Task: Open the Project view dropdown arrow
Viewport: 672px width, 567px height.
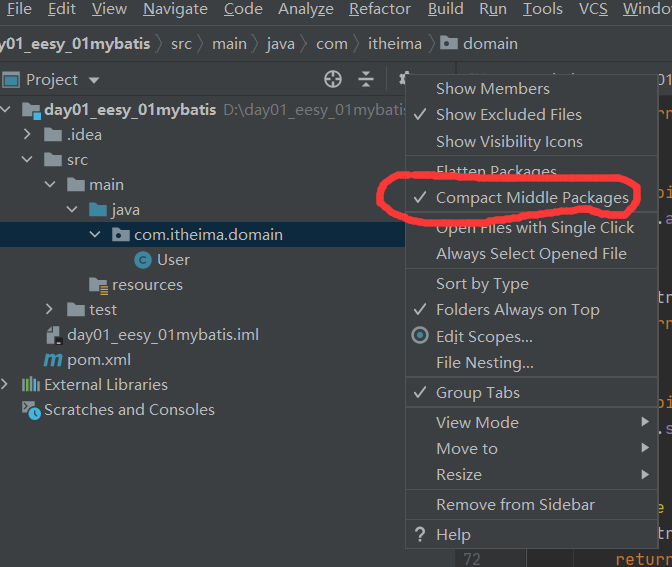Action: point(94,80)
